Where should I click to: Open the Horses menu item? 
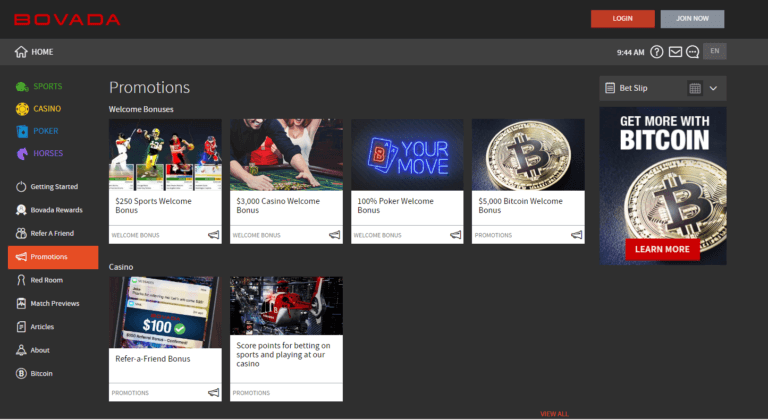(x=48, y=153)
